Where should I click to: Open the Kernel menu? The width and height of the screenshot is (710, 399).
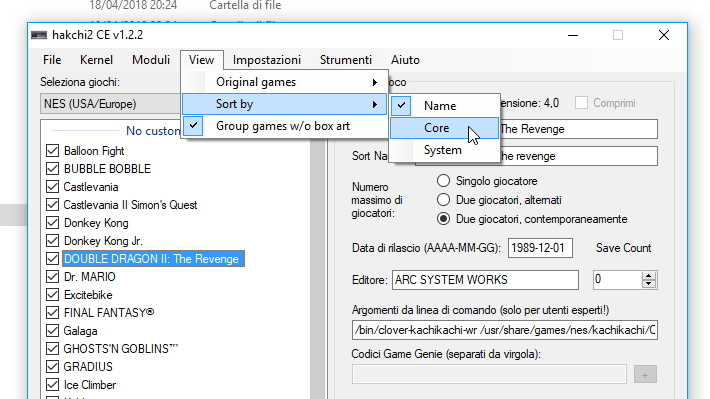(x=96, y=60)
